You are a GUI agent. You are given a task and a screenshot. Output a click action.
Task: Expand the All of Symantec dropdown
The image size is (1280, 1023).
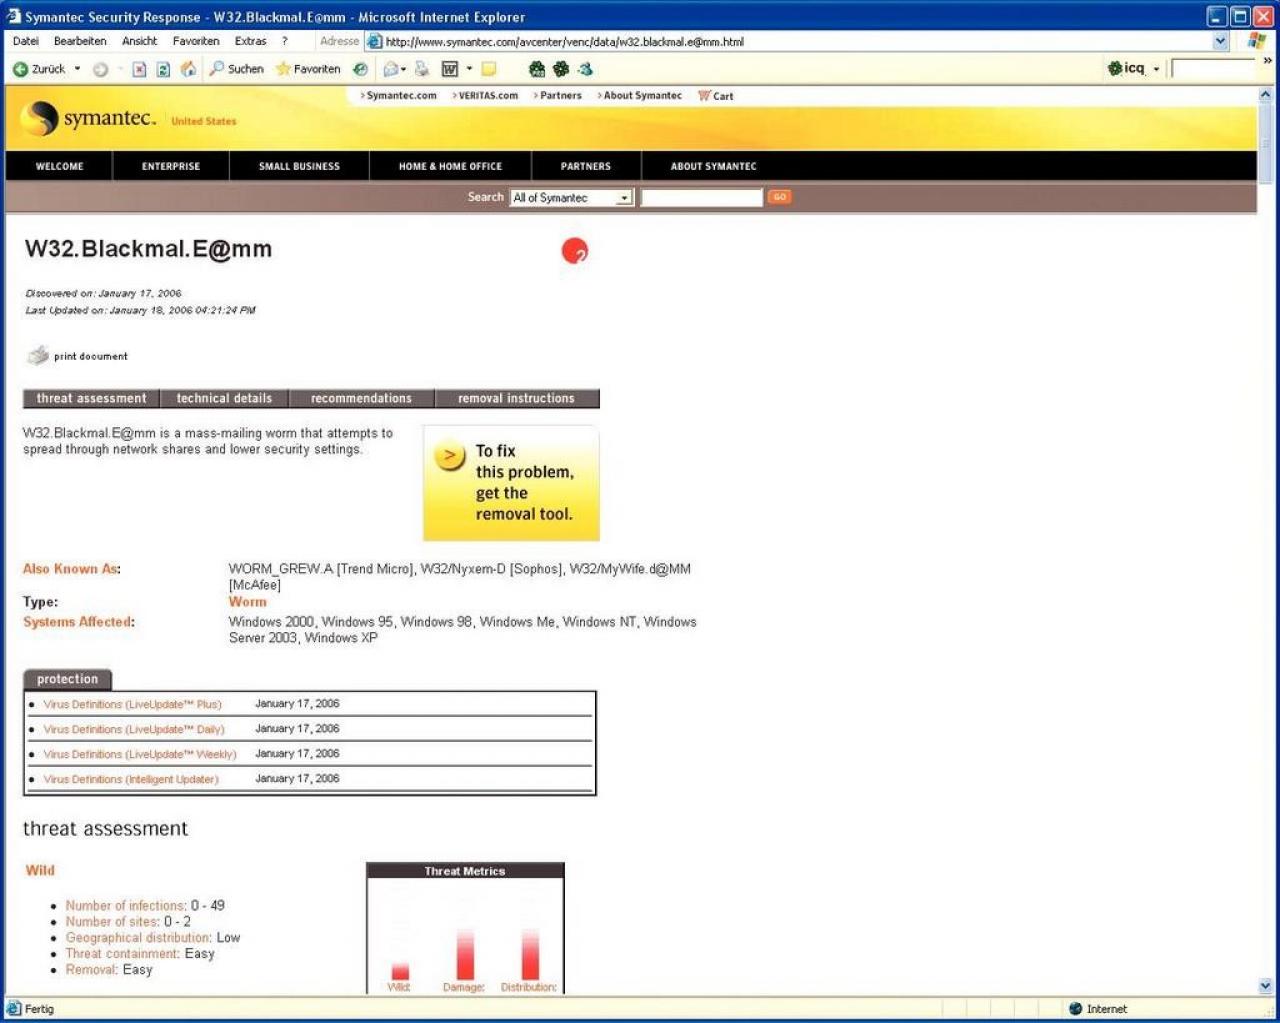[623, 198]
